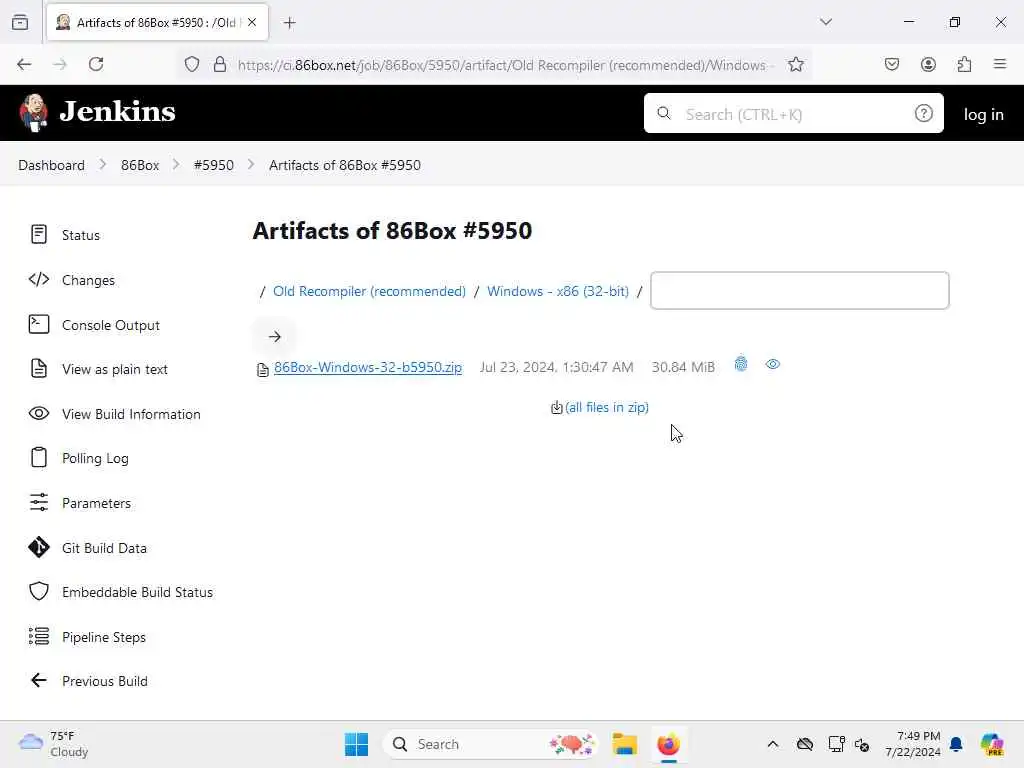Click the browser Forward arrow
Screen dimensions: 1024x768
60,64
